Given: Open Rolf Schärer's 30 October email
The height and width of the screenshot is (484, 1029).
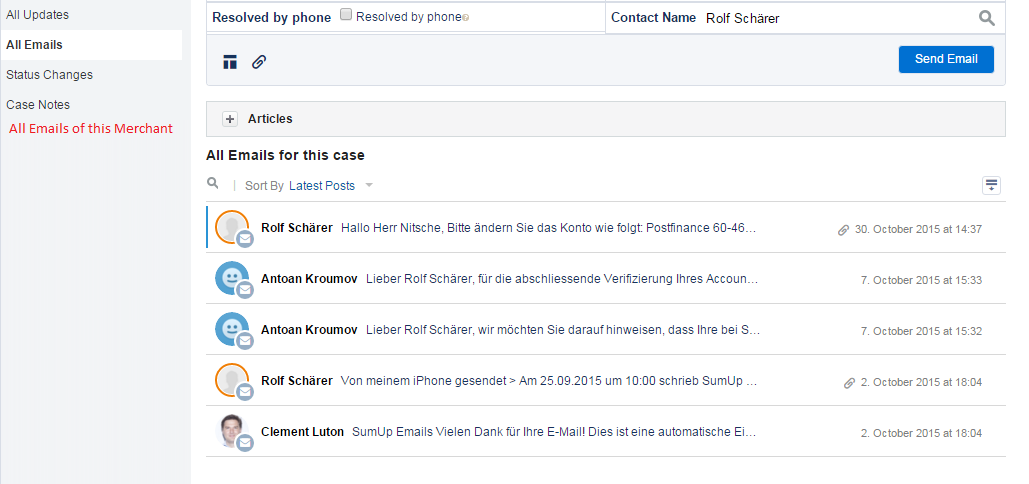Looking at the screenshot, I should [548, 229].
